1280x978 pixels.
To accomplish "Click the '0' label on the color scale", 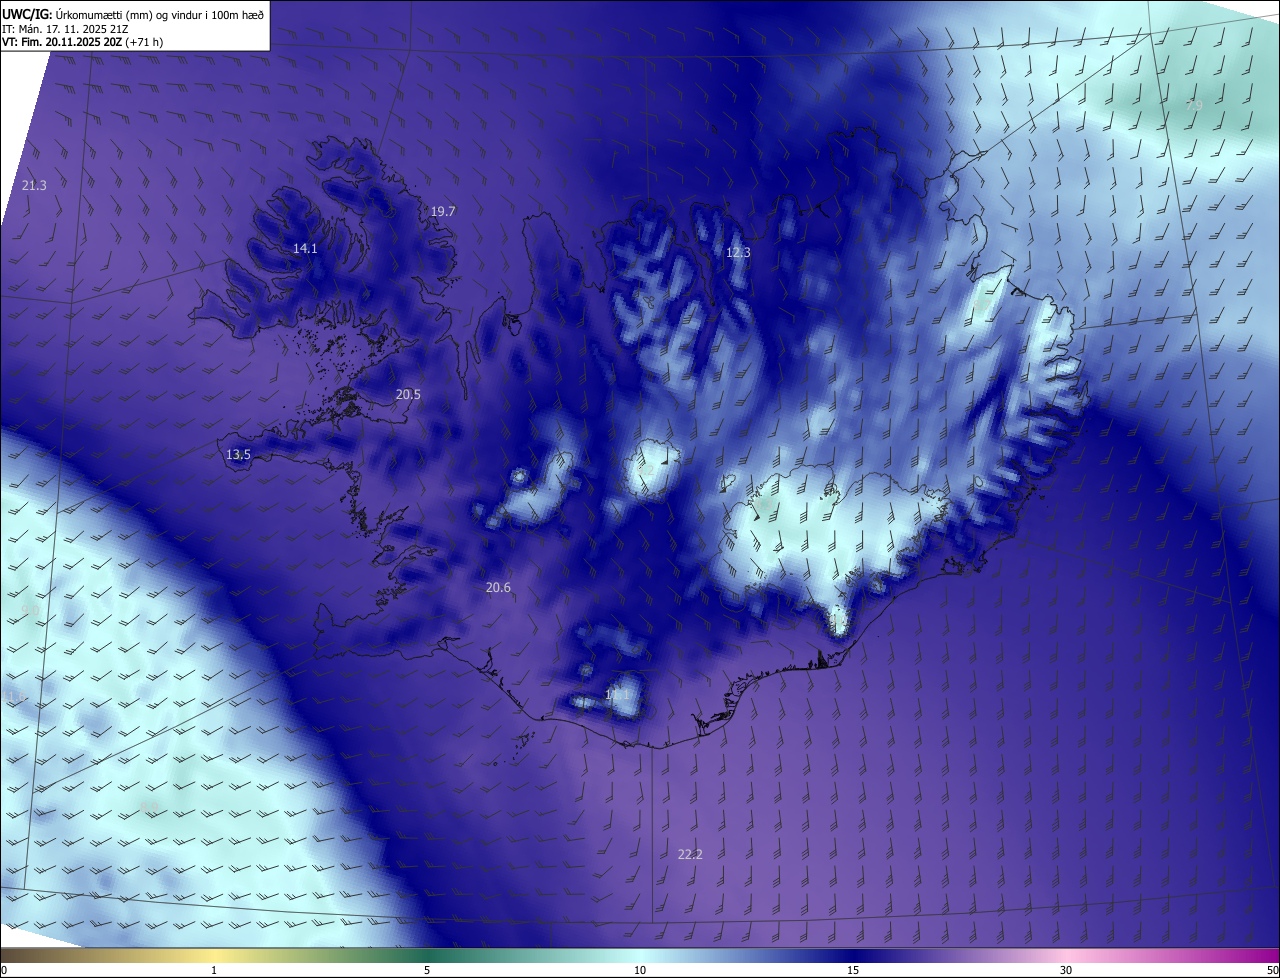I will click(4, 971).
